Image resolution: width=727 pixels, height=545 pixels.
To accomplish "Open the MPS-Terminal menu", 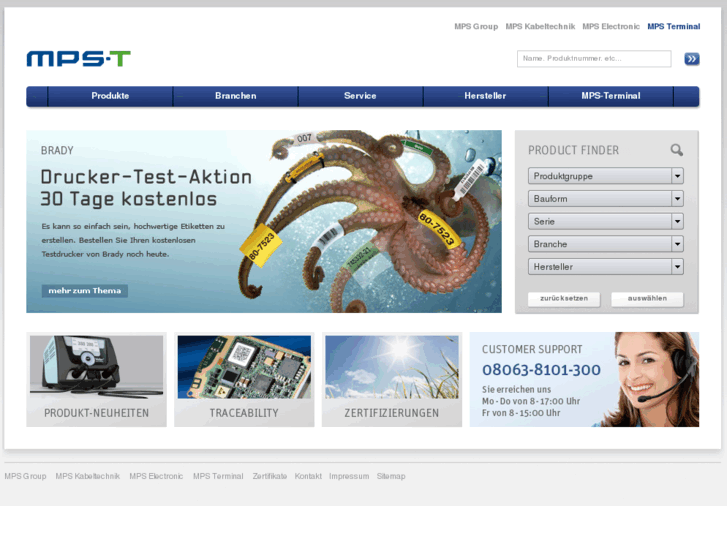I will click(611, 96).
